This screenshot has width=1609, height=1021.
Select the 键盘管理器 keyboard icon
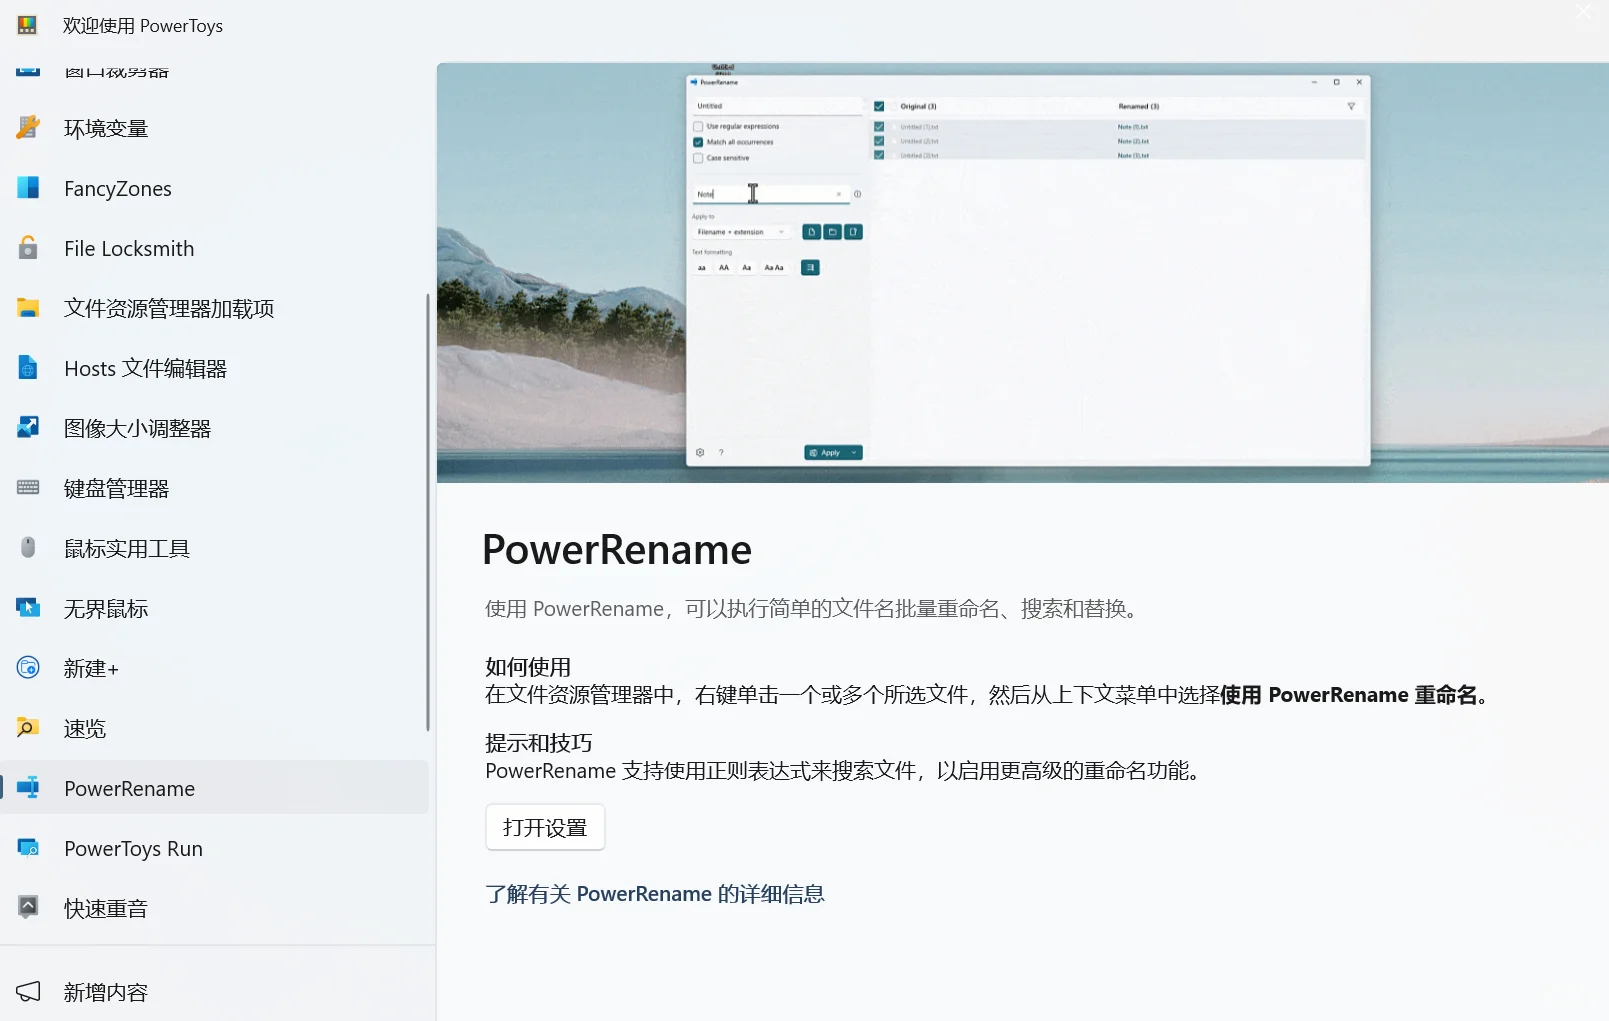point(27,488)
